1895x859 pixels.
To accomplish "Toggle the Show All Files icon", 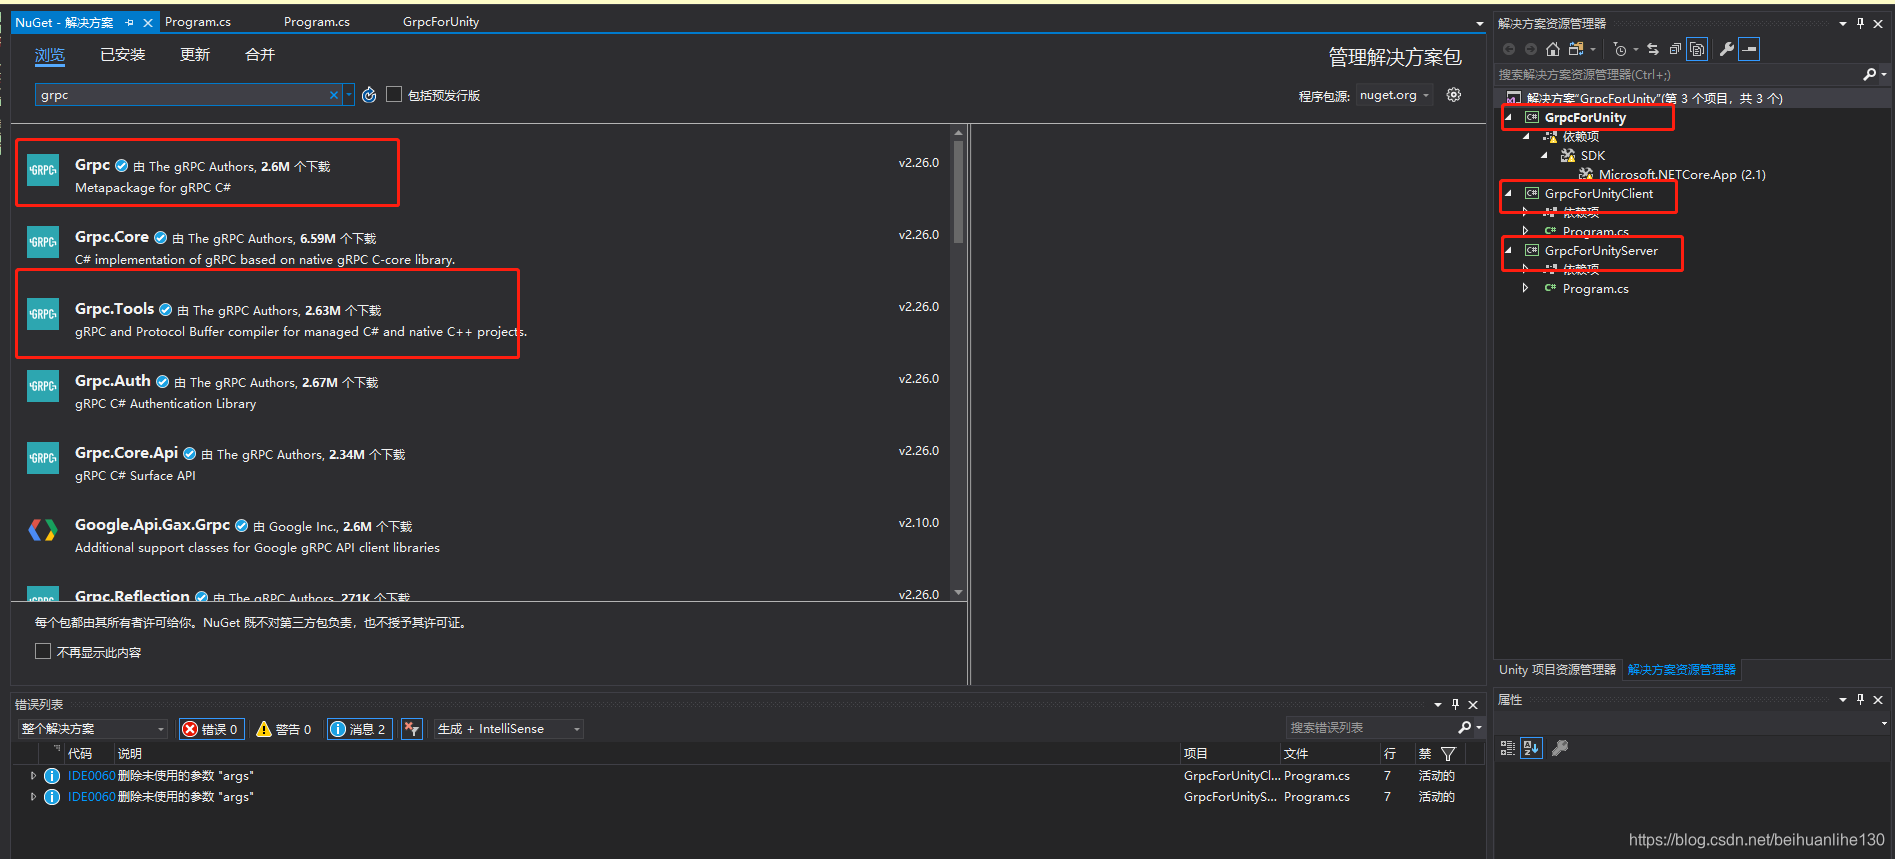I will [x=1697, y=49].
